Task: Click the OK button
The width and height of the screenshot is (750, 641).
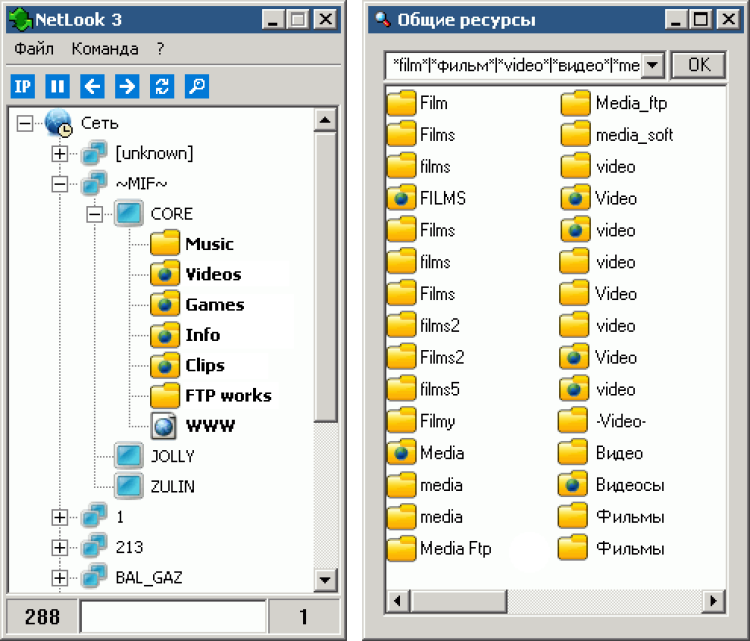Action: [699, 65]
